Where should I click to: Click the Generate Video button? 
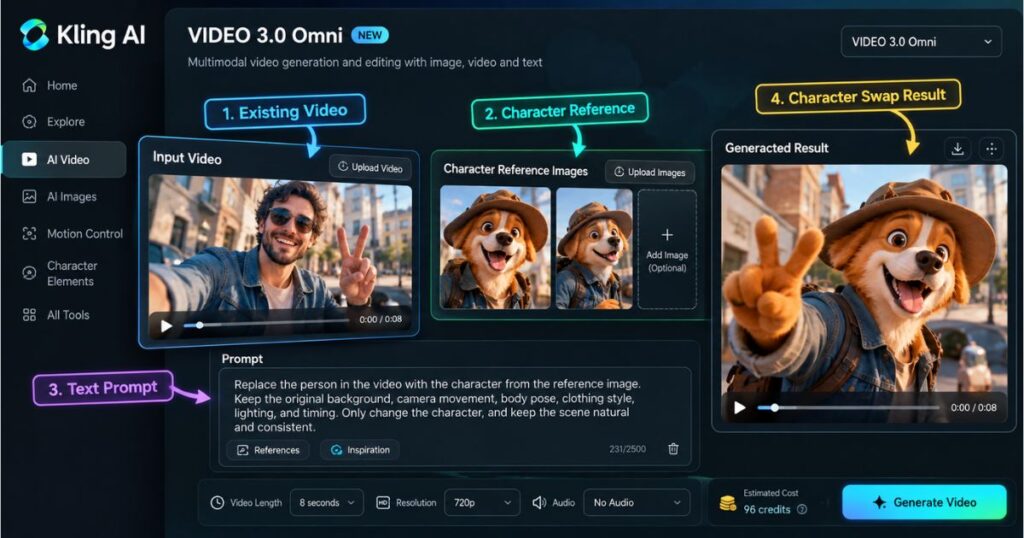point(924,502)
